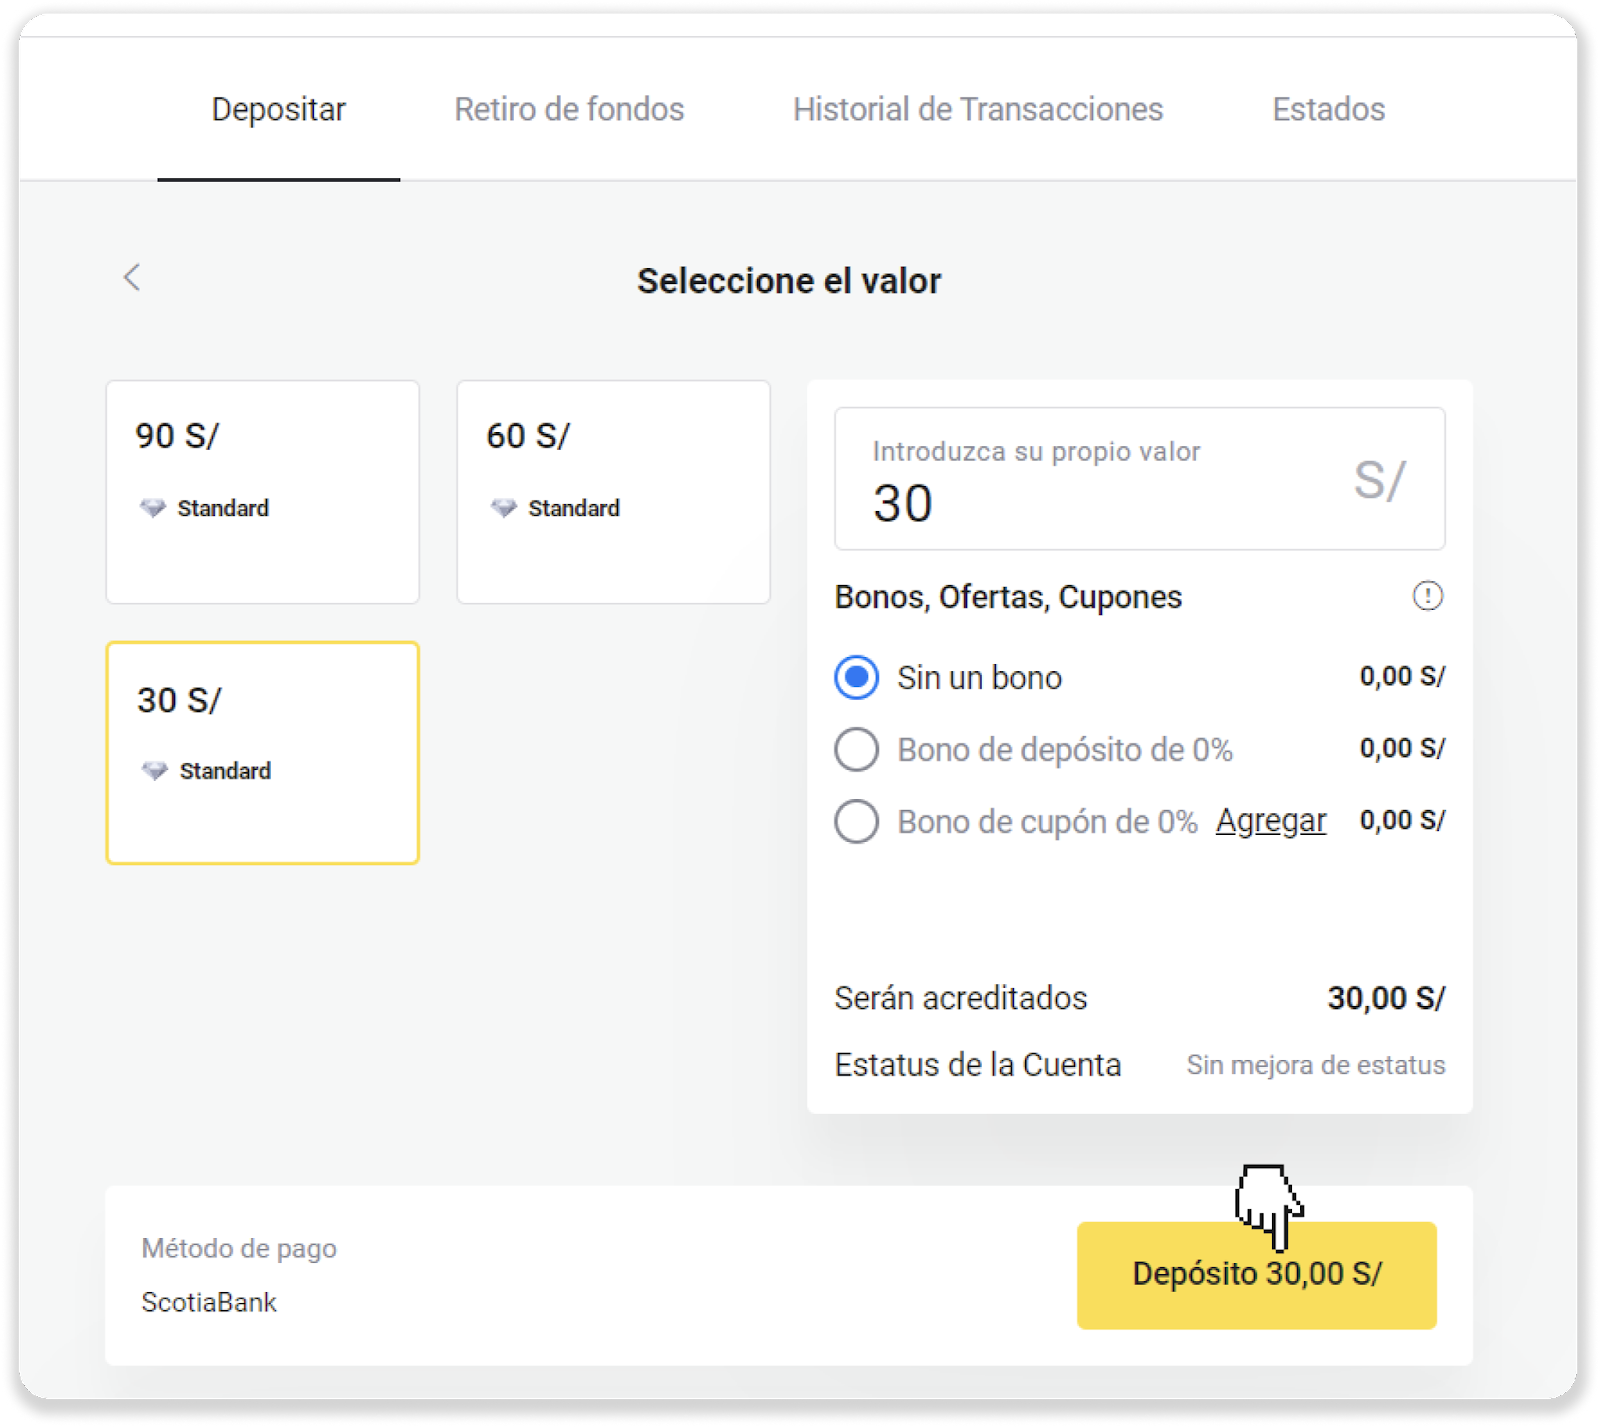This screenshot has width=1600, height=1427.
Task: Open the Depositar tab
Action: 278,109
